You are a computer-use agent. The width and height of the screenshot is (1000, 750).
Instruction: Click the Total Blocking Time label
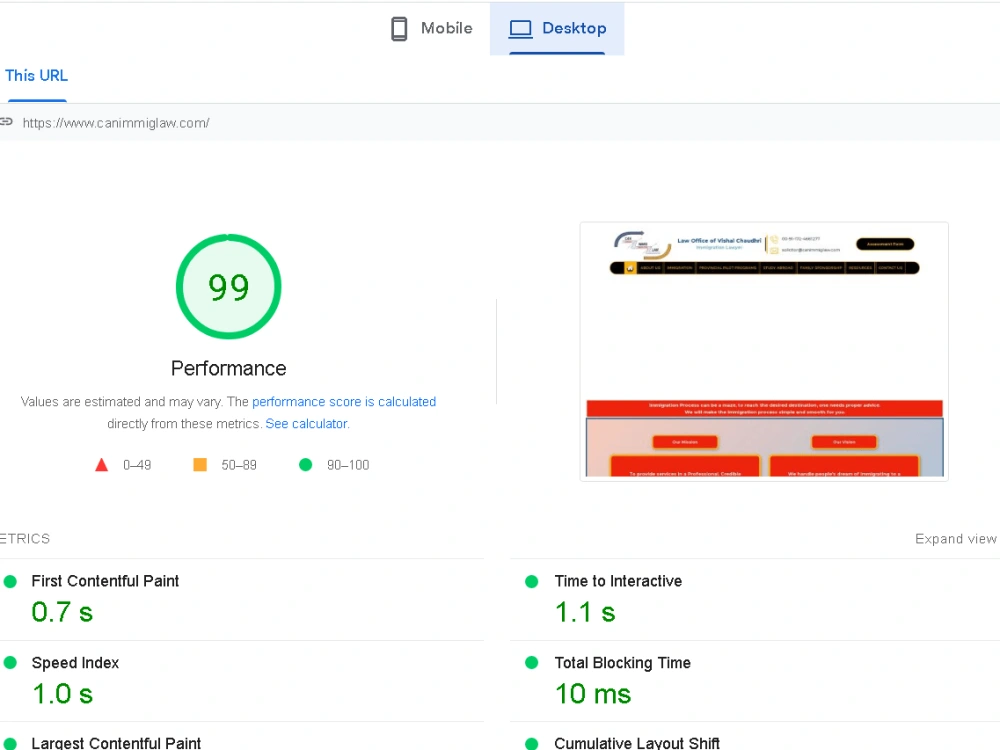pyautogui.click(x=622, y=663)
